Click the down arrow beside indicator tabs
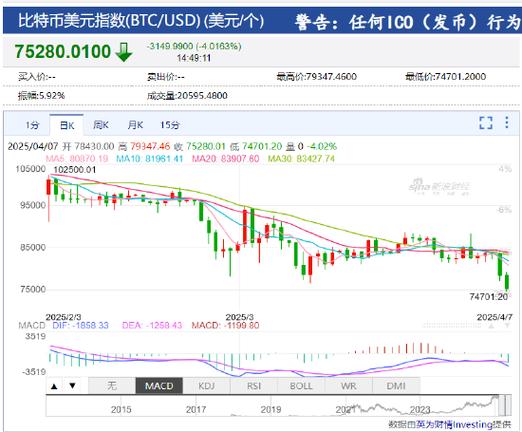 coord(72,386)
